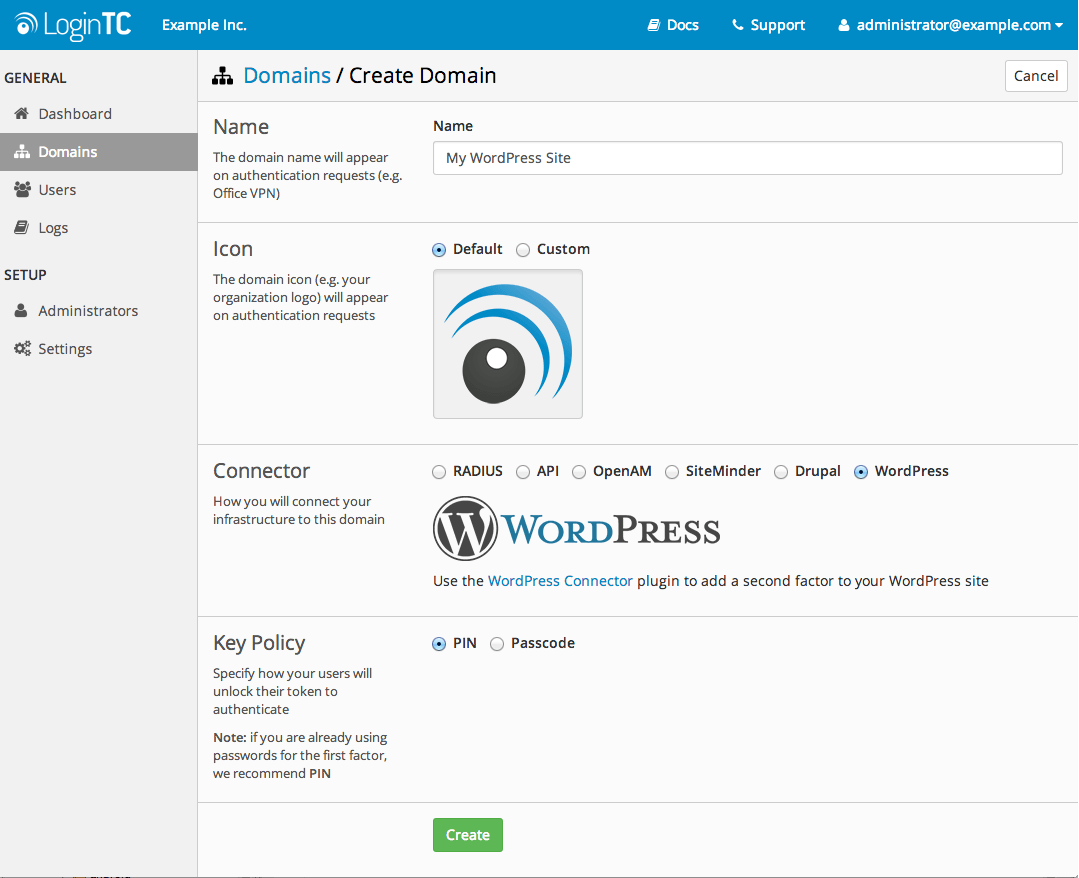
Task: Choose the API connector option
Action: tap(523, 472)
